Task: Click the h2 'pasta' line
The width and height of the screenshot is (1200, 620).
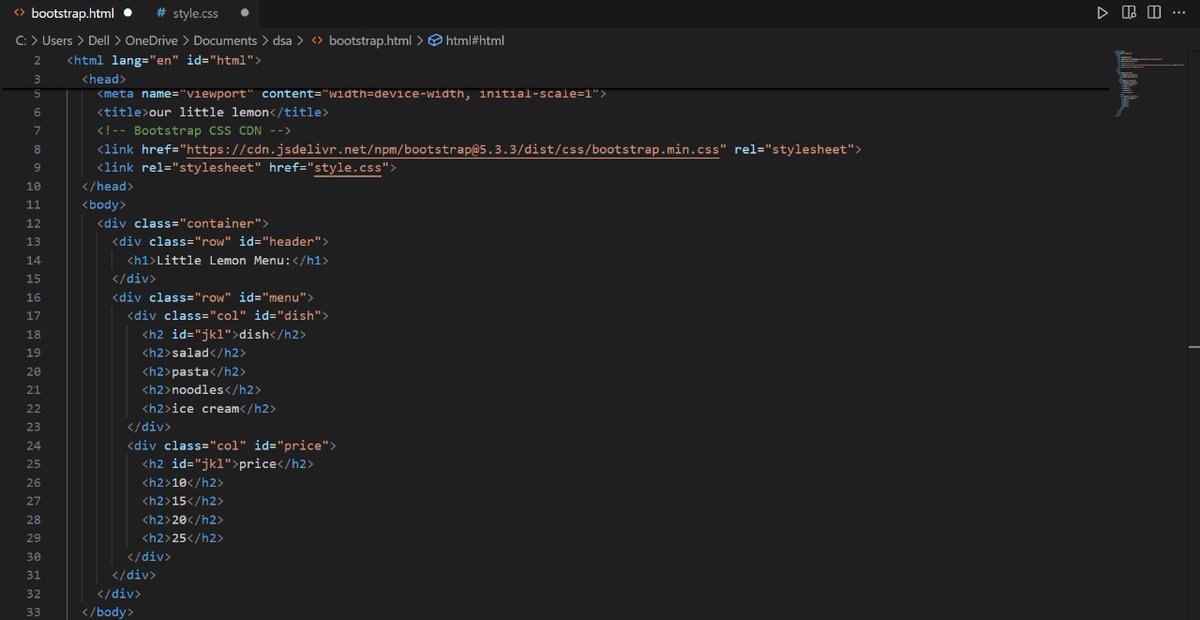Action: [194, 371]
